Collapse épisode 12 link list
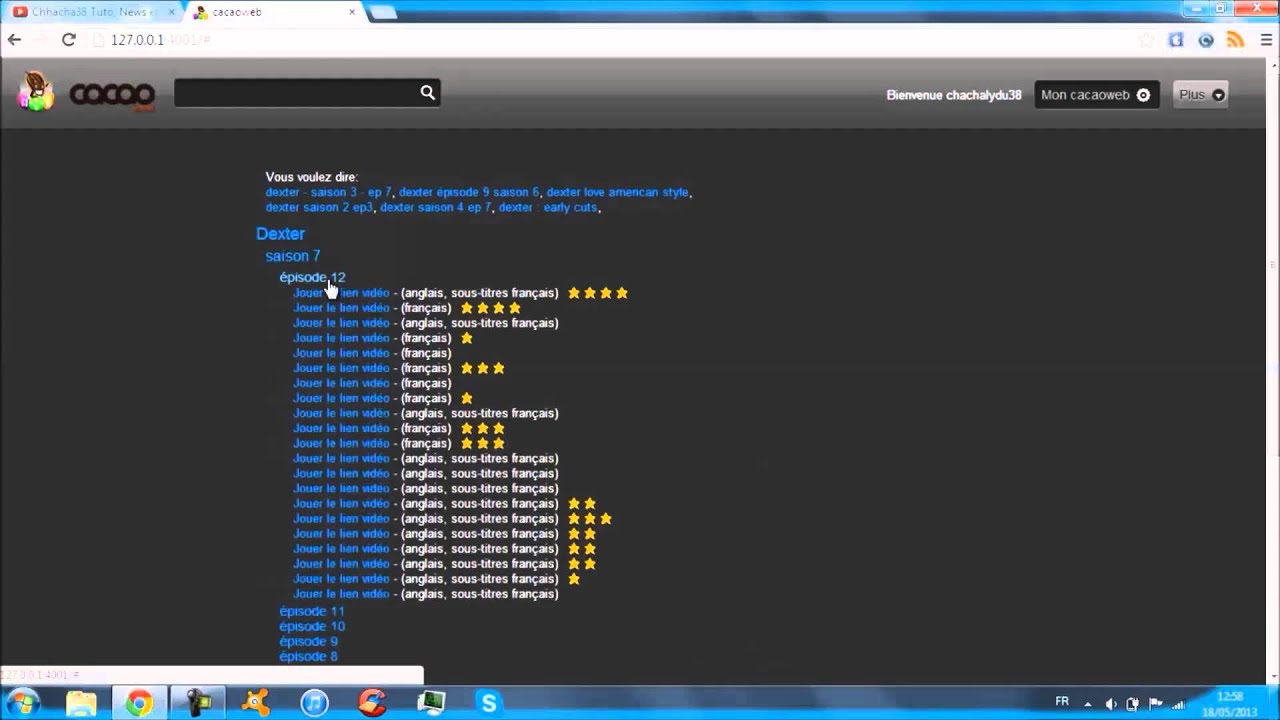 click(312, 277)
